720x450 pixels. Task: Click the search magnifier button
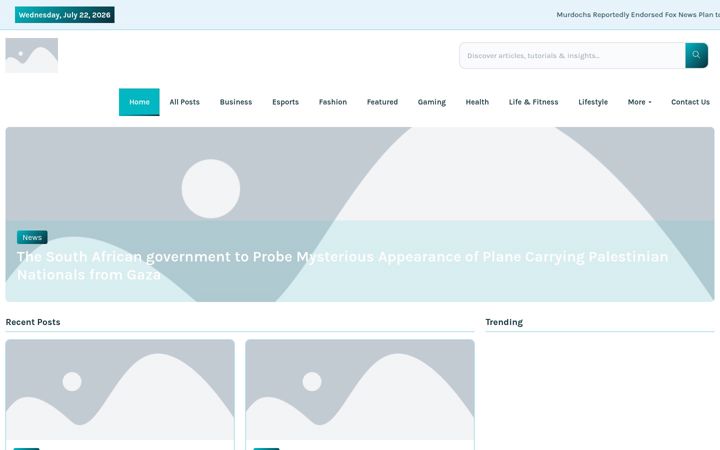(696, 56)
